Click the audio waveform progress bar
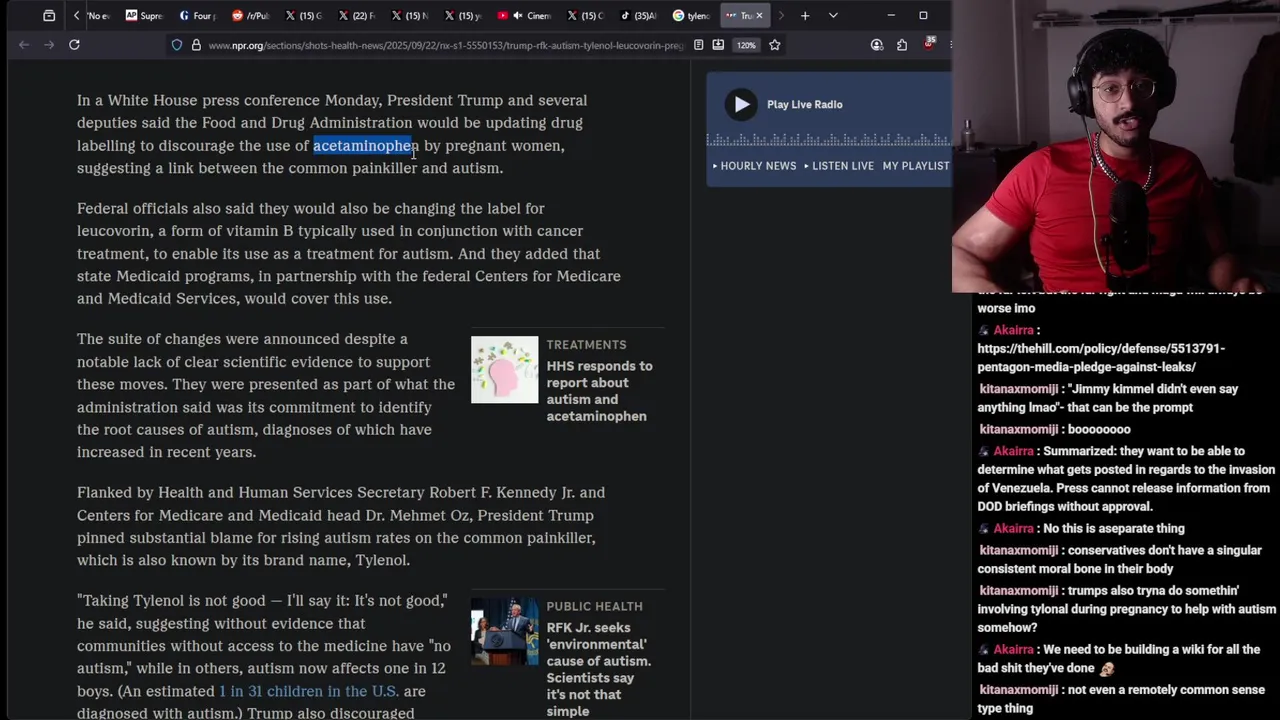The width and height of the screenshot is (1280, 720). [x=829, y=140]
